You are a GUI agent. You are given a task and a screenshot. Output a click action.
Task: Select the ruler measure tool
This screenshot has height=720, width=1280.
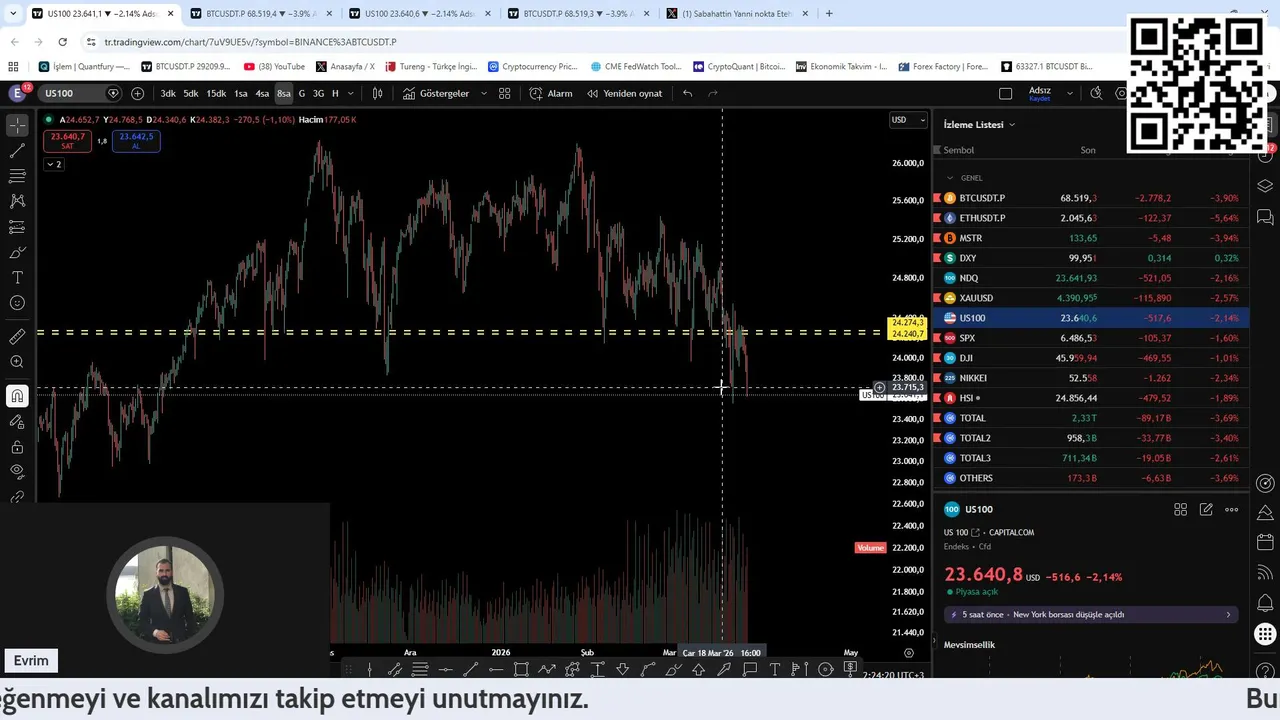pos(17,337)
